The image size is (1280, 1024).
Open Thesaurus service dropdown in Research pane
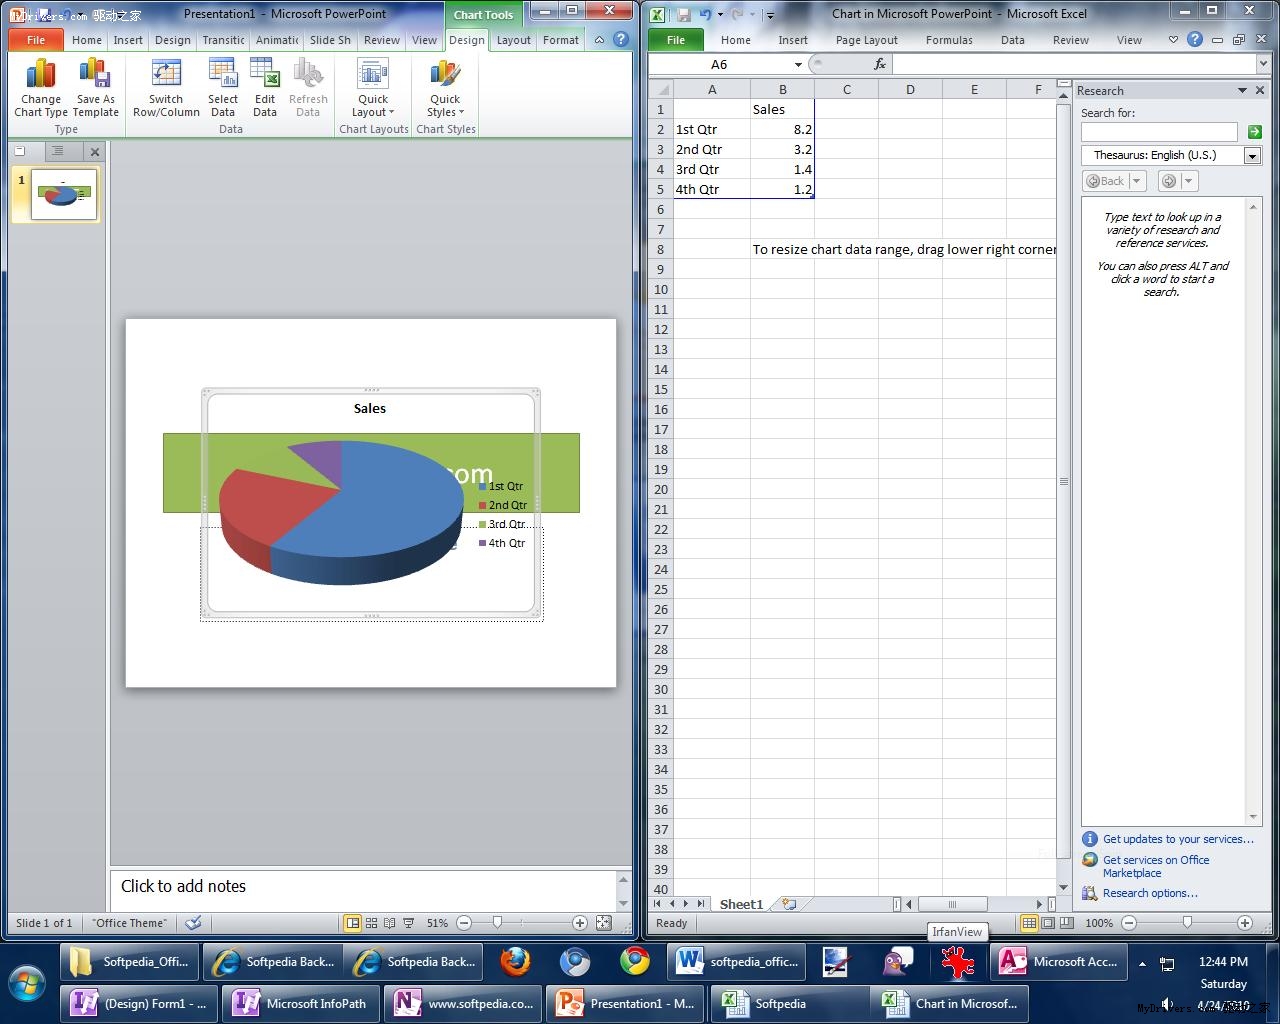(1252, 156)
